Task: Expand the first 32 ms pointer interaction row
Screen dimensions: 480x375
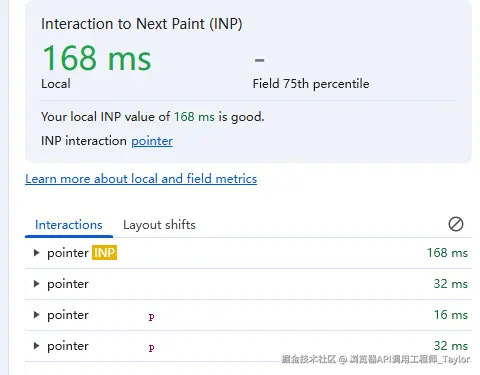Action: point(37,284)
